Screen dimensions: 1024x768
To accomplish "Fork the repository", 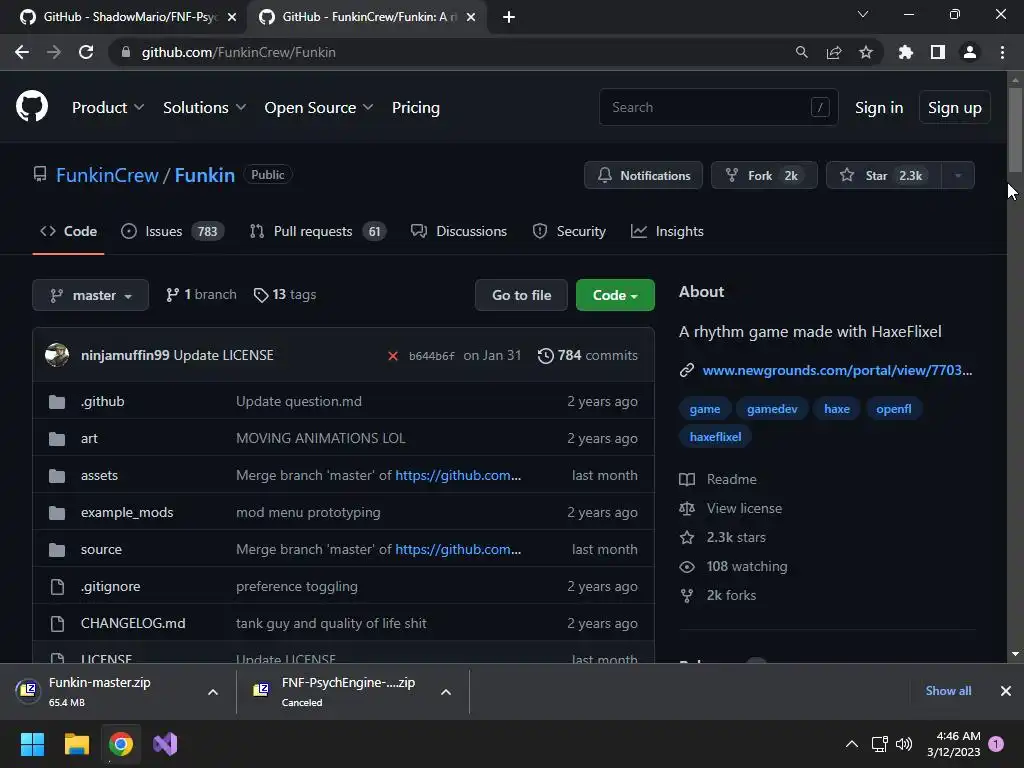I will point(764,175).
